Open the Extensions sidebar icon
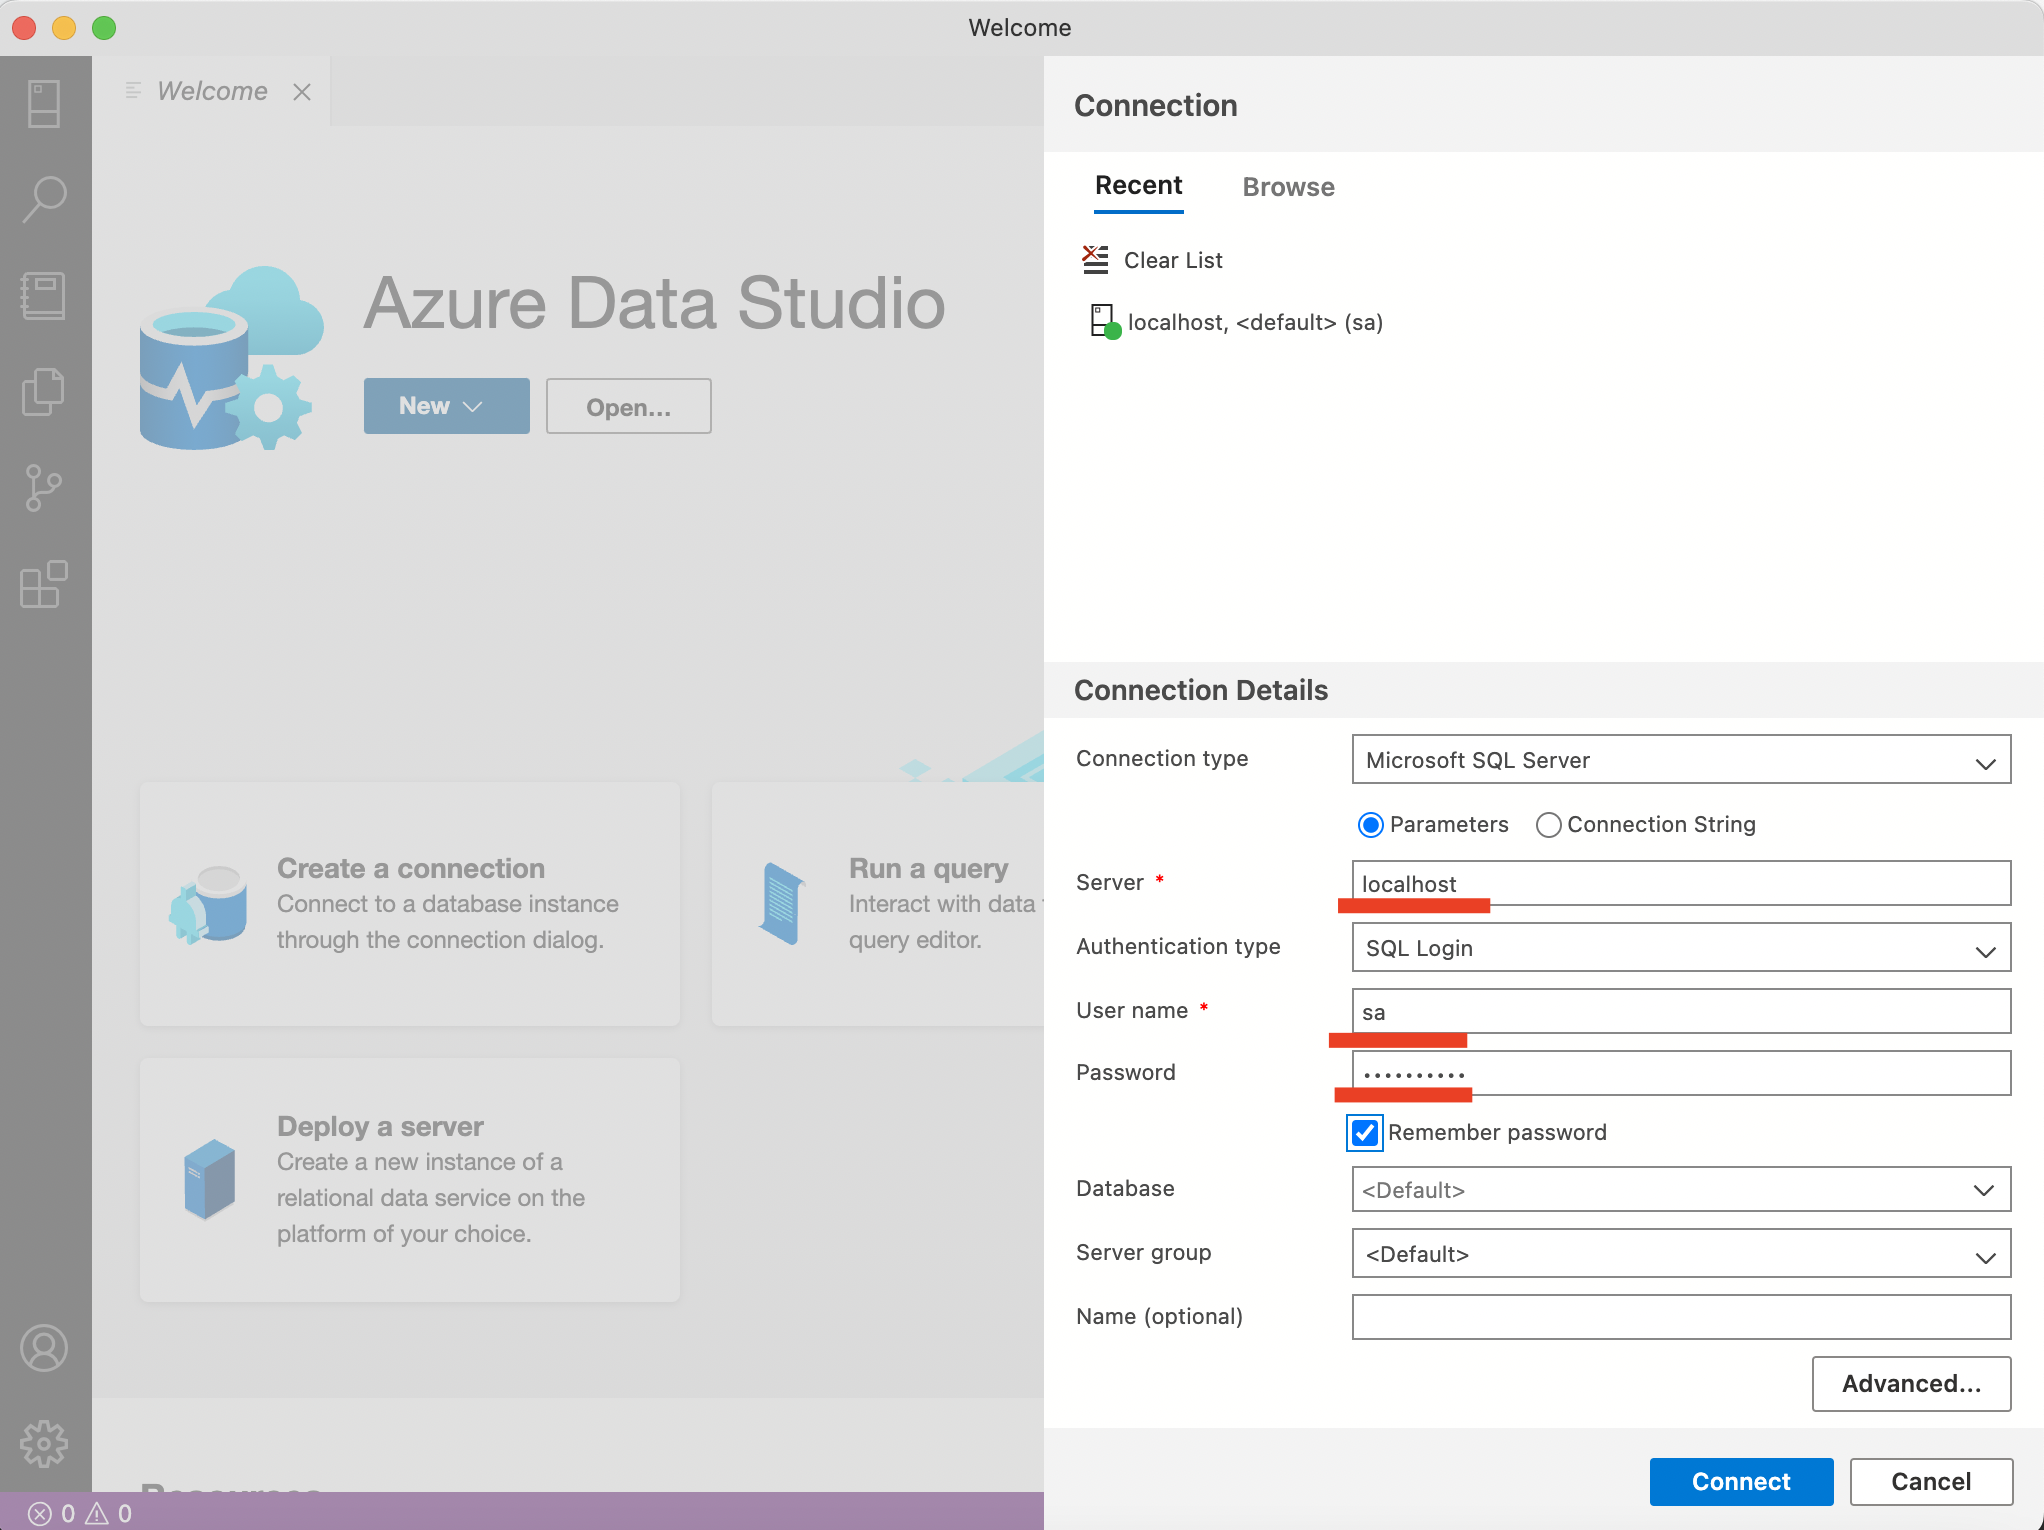The width and height of the screenshot is (2044, 1530). (x=44, y=584)
